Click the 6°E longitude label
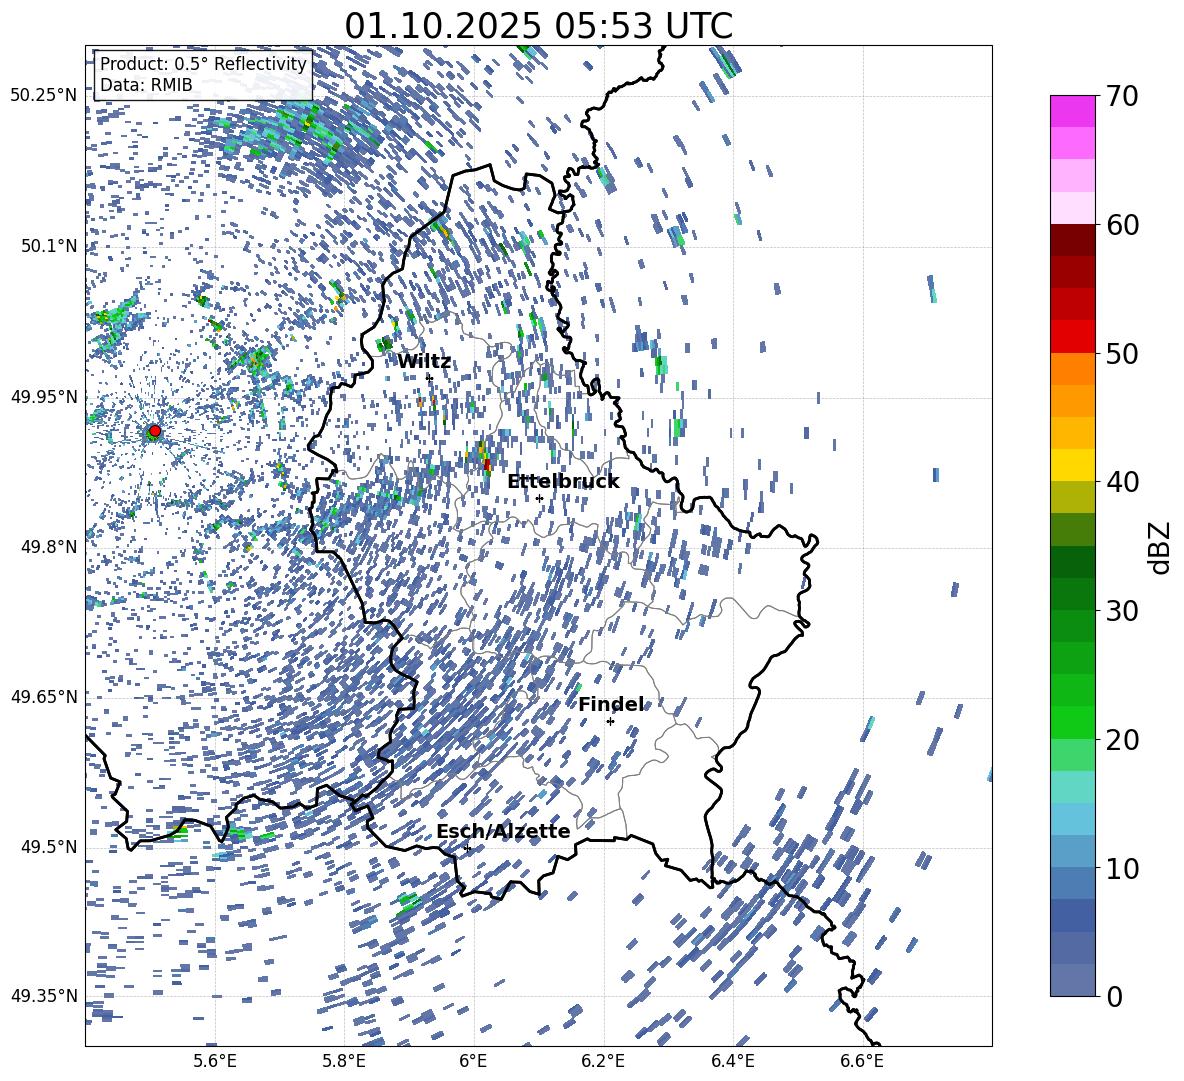The width and height of the screenshot is (1184, 1081). click(x=473, y=1061)
